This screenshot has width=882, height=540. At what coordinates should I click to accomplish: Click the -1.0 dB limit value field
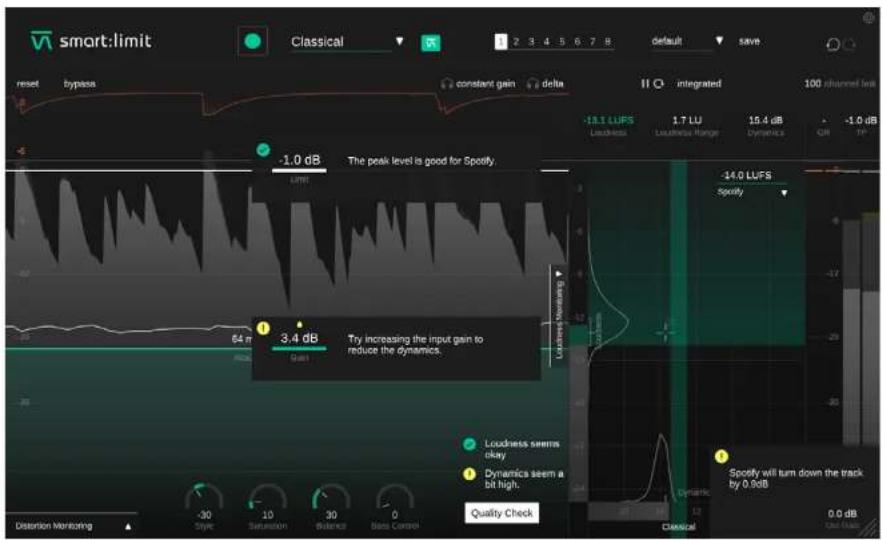point(299,160)
